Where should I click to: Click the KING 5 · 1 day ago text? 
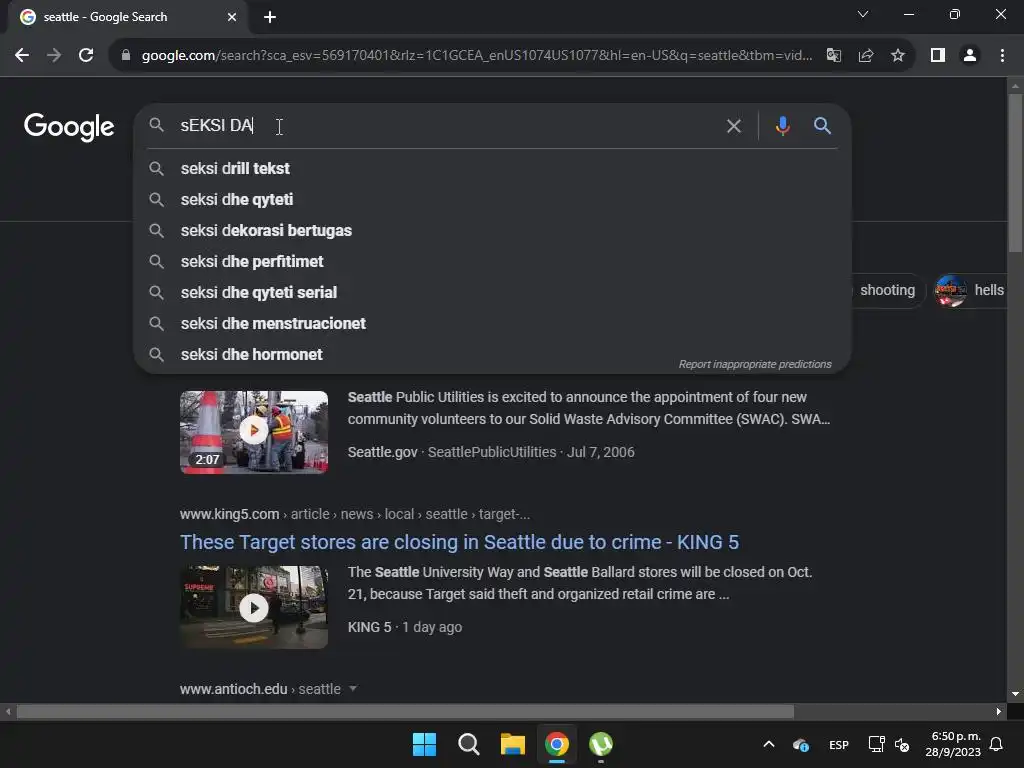405,627
